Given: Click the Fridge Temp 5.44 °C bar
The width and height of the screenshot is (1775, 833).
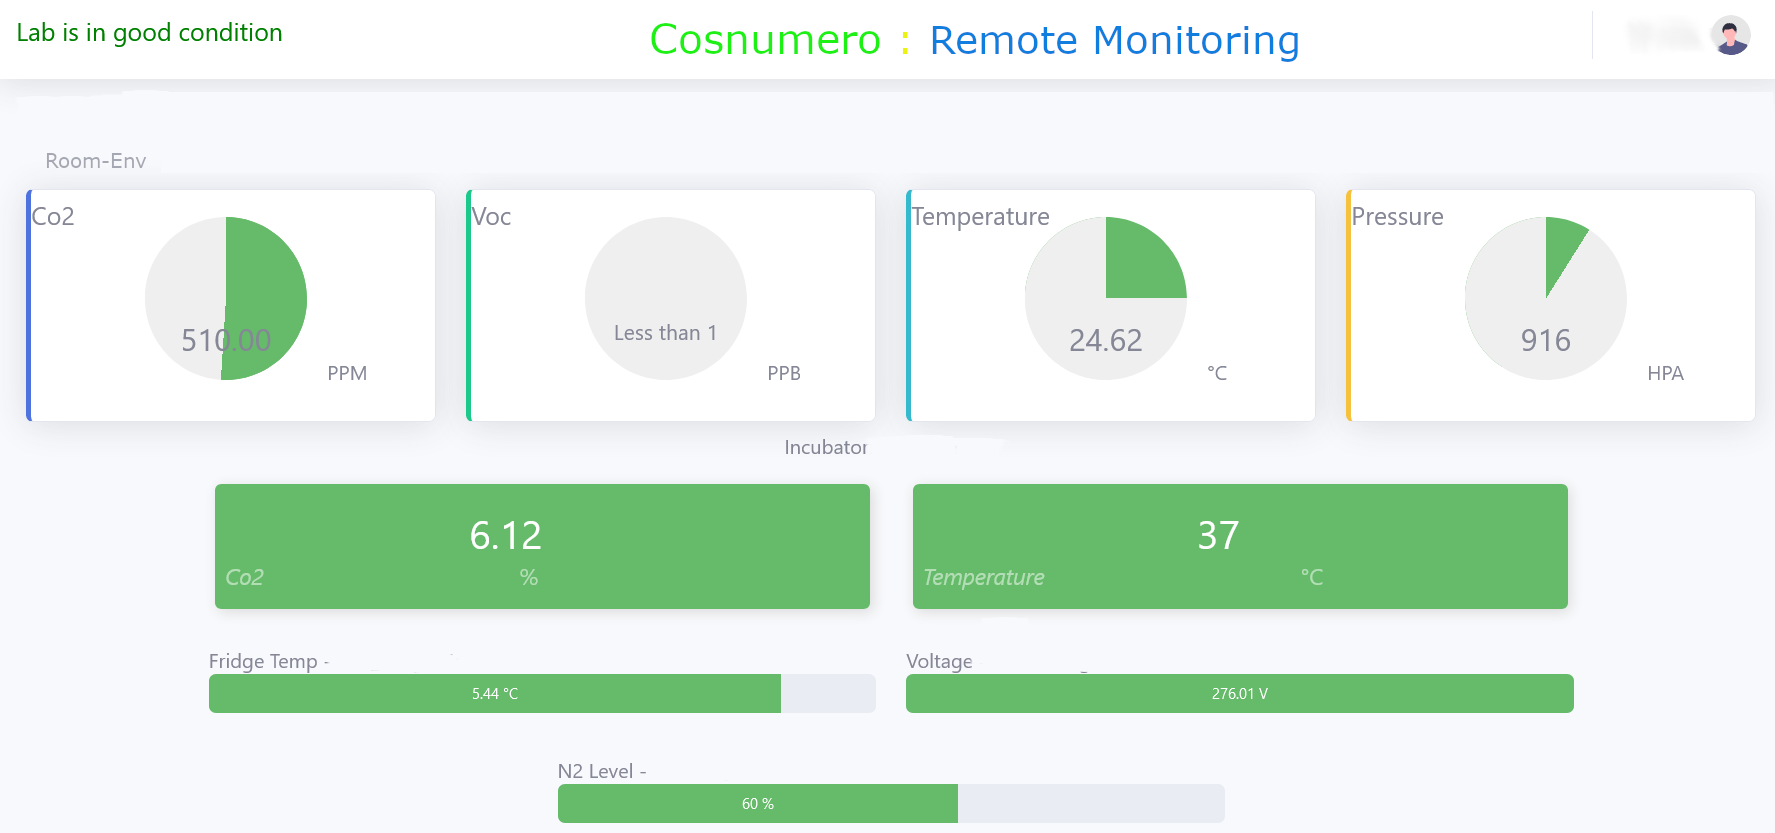Looking at the screenshot, I should click(495, 694).
